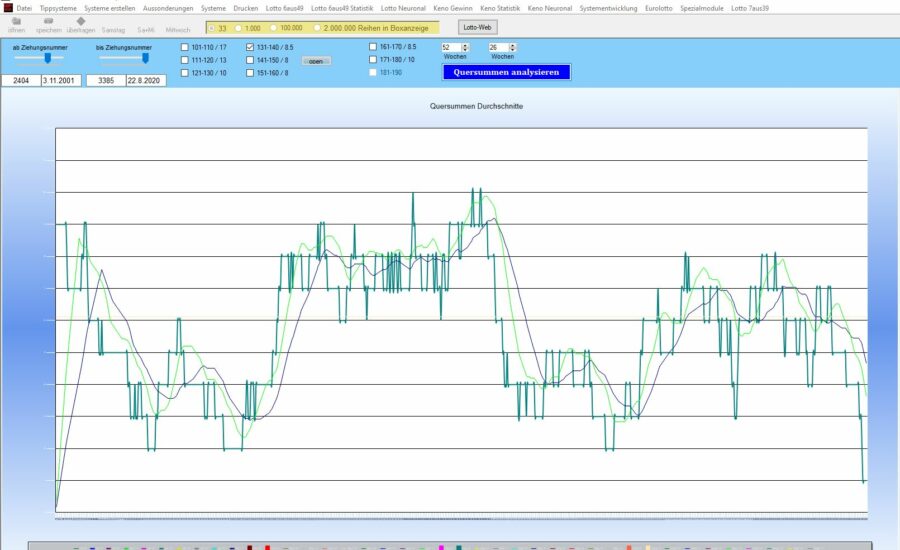Open the Aussonderungen menu
The height and width of the screenshot is (550, 900).
[x=168, y=8]
